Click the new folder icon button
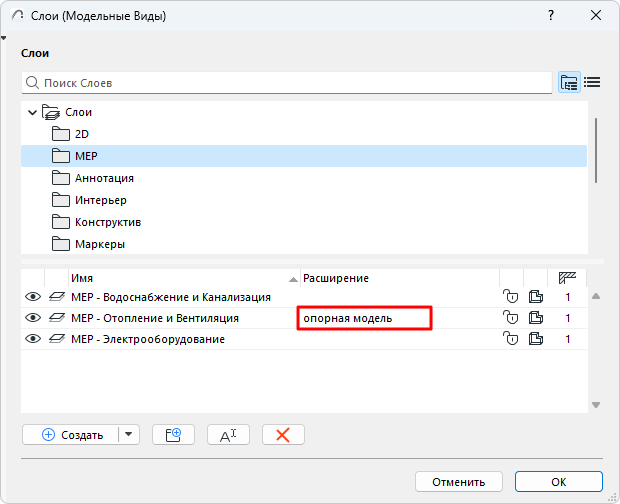620x504 pixels. 173,435
